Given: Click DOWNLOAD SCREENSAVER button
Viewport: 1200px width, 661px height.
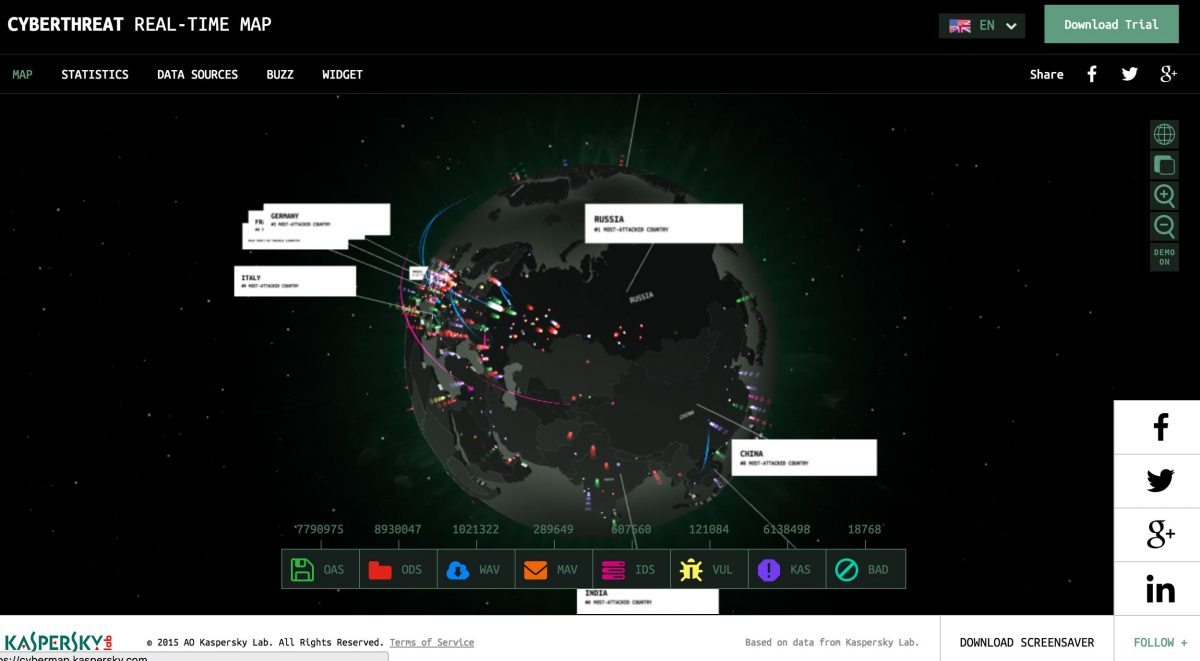Looking at the screenshot, I should pyautogui.click(x=1027, y=642).
